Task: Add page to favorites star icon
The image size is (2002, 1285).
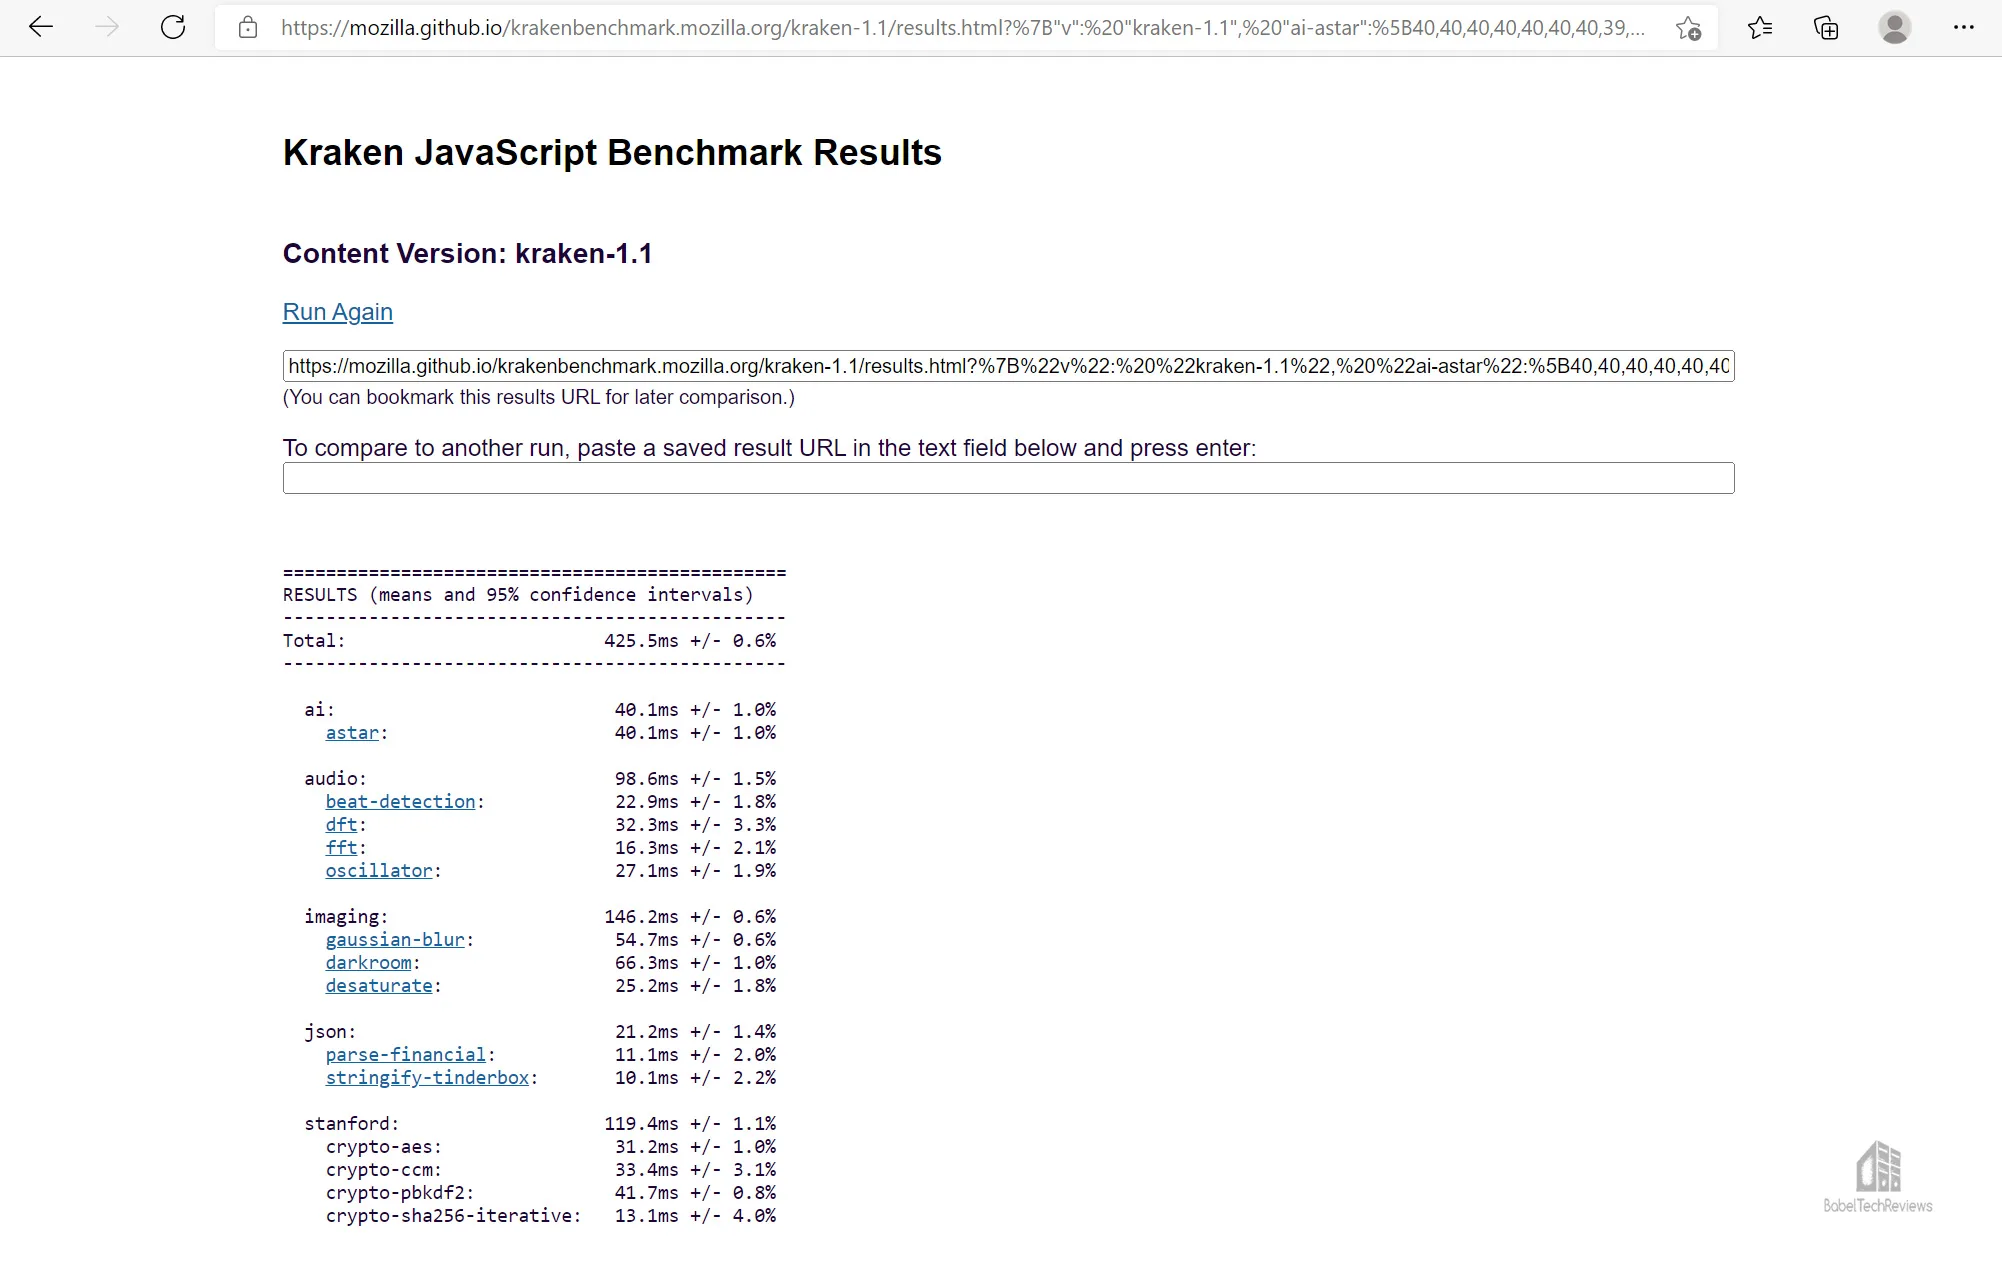Action: click(1689, 28)
